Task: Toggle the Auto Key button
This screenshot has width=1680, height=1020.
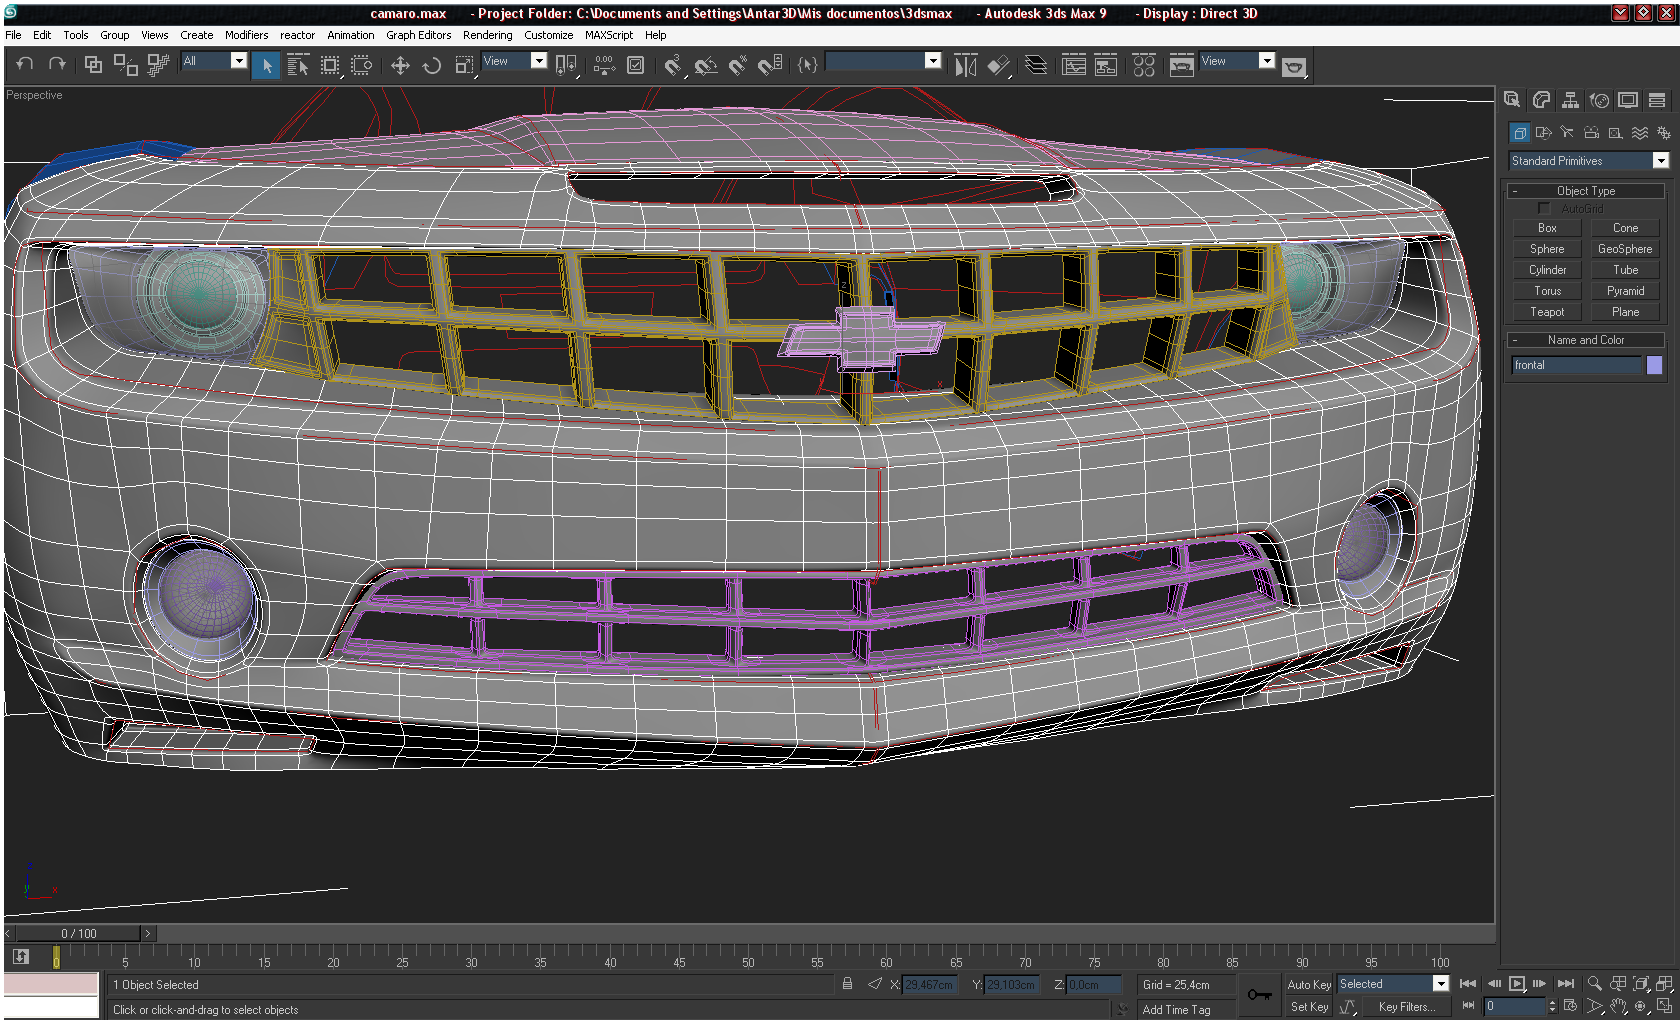Action: coord(1309,985)
